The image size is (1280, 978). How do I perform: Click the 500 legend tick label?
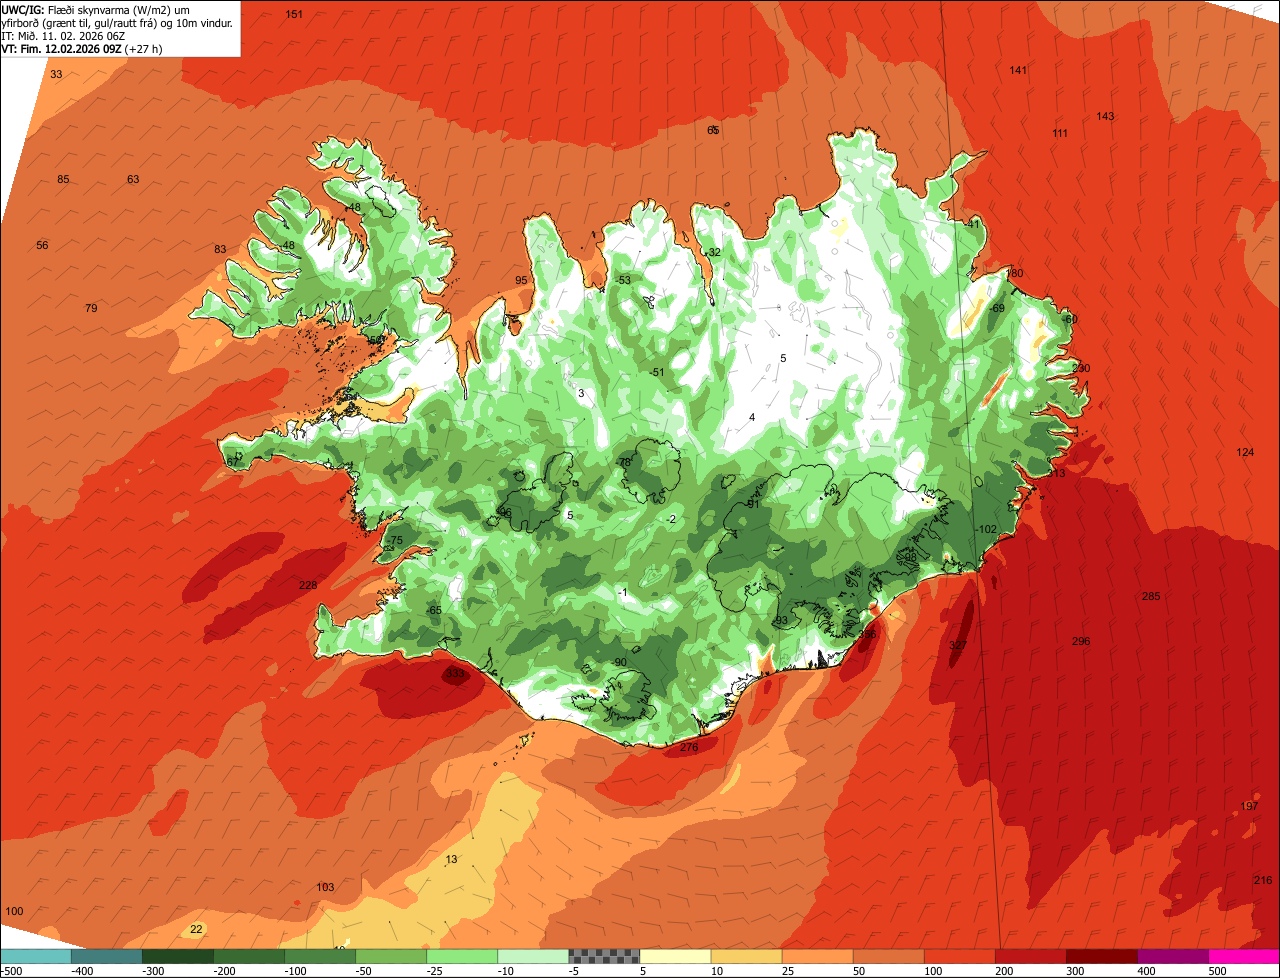1217,971
